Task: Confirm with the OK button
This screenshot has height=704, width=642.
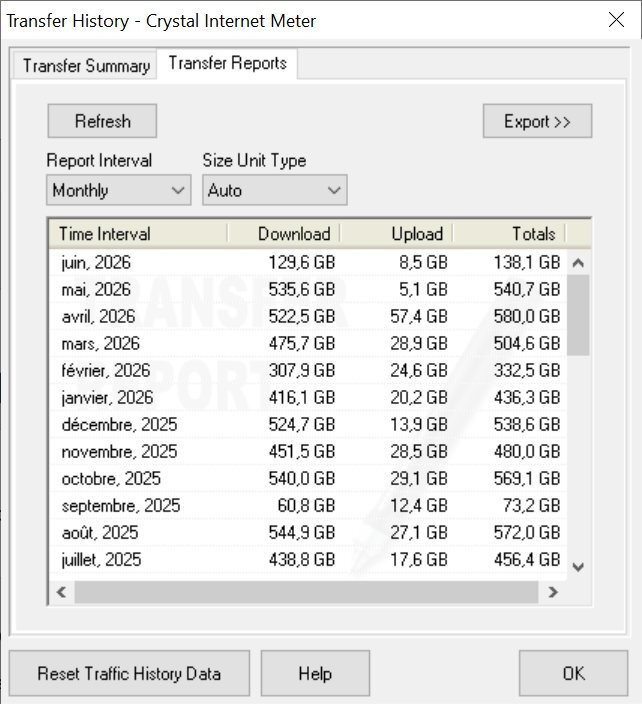Action: 573,673
